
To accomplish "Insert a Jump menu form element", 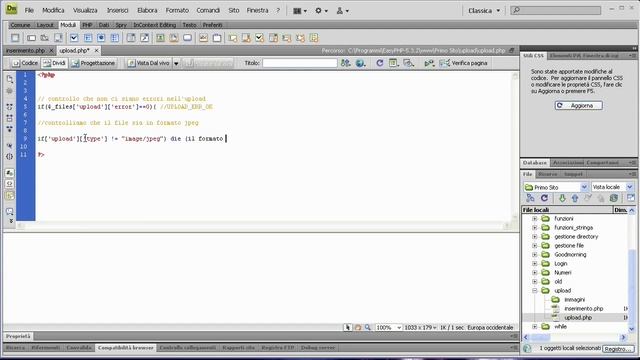I will click(x=144, y=38).
